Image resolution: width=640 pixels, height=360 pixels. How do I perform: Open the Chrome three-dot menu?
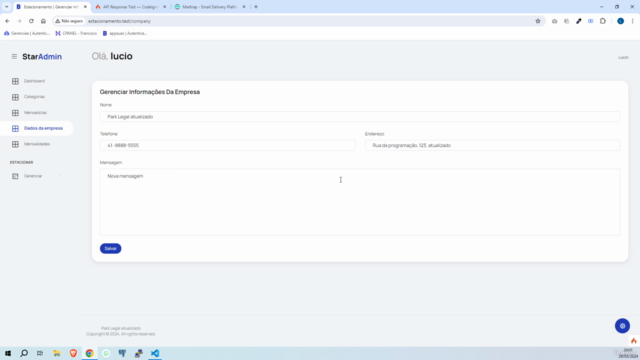pyautogui.click(x=633, y=21)
